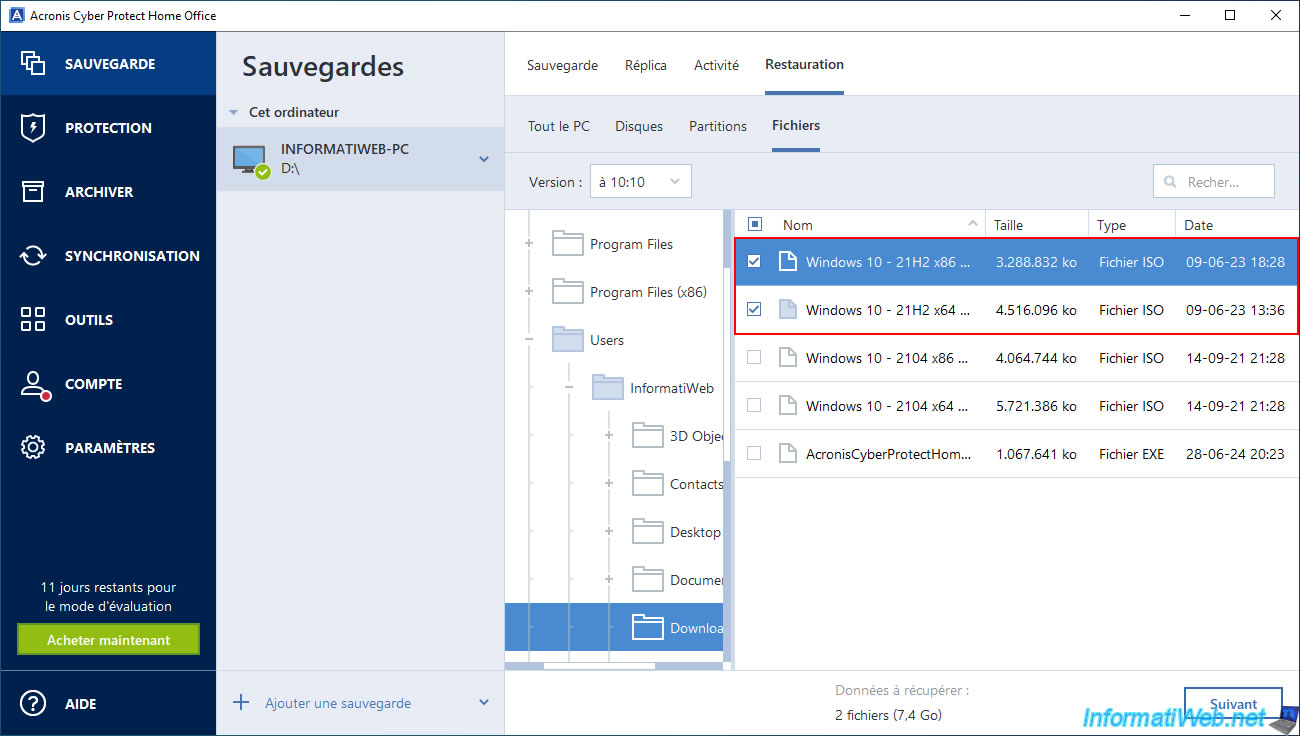Click the Documents folder icon

point(647,579)
